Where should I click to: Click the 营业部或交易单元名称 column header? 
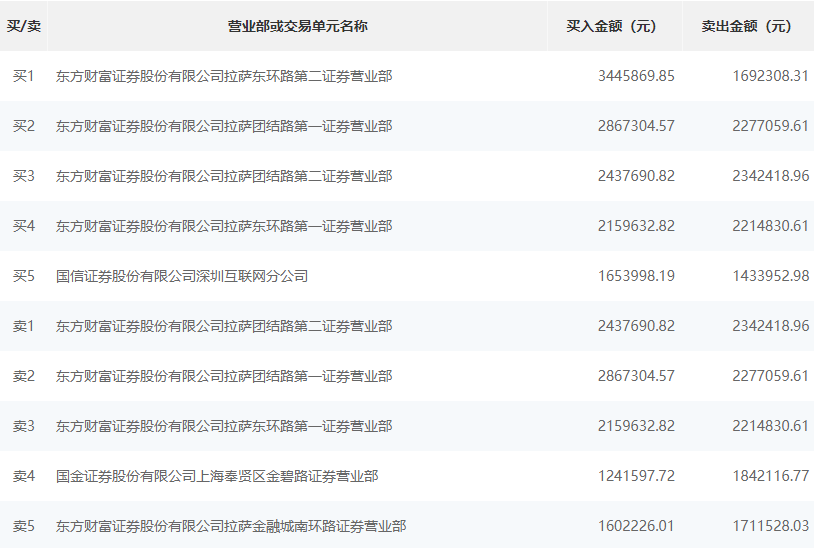coord(297,26)
